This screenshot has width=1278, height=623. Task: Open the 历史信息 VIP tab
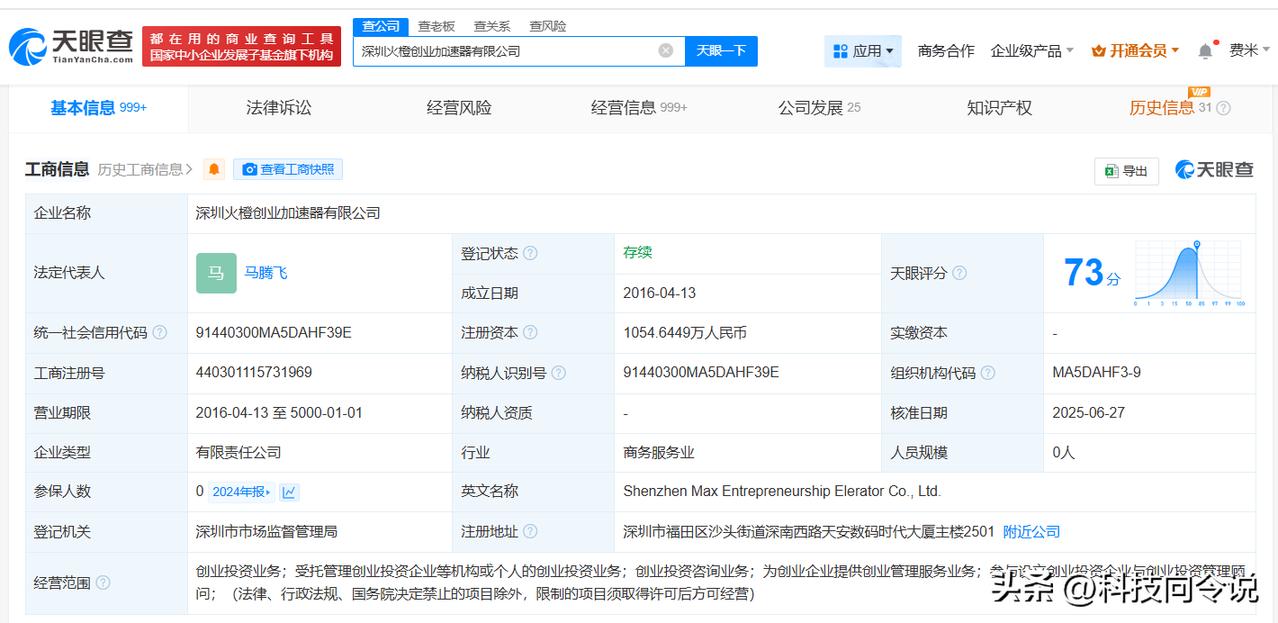(x=1170, y=108)
